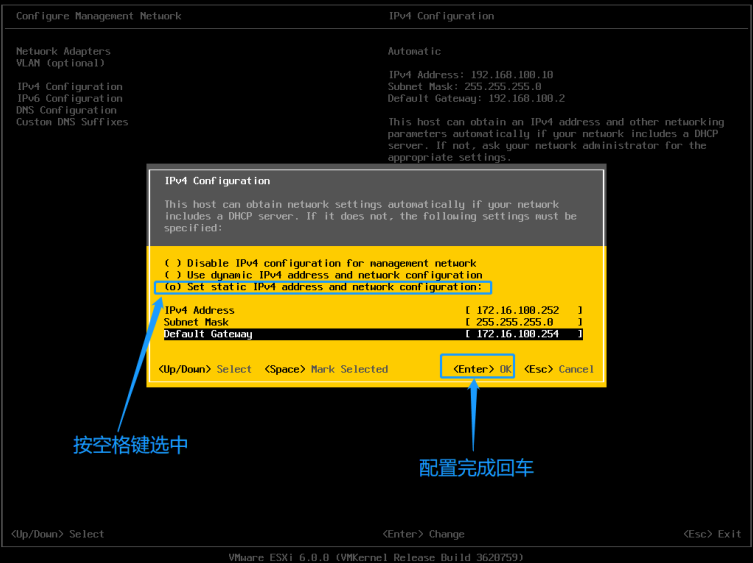Choose DNS Configuration menu entry
The image size is (753, 563).
[x=66, y=110]
